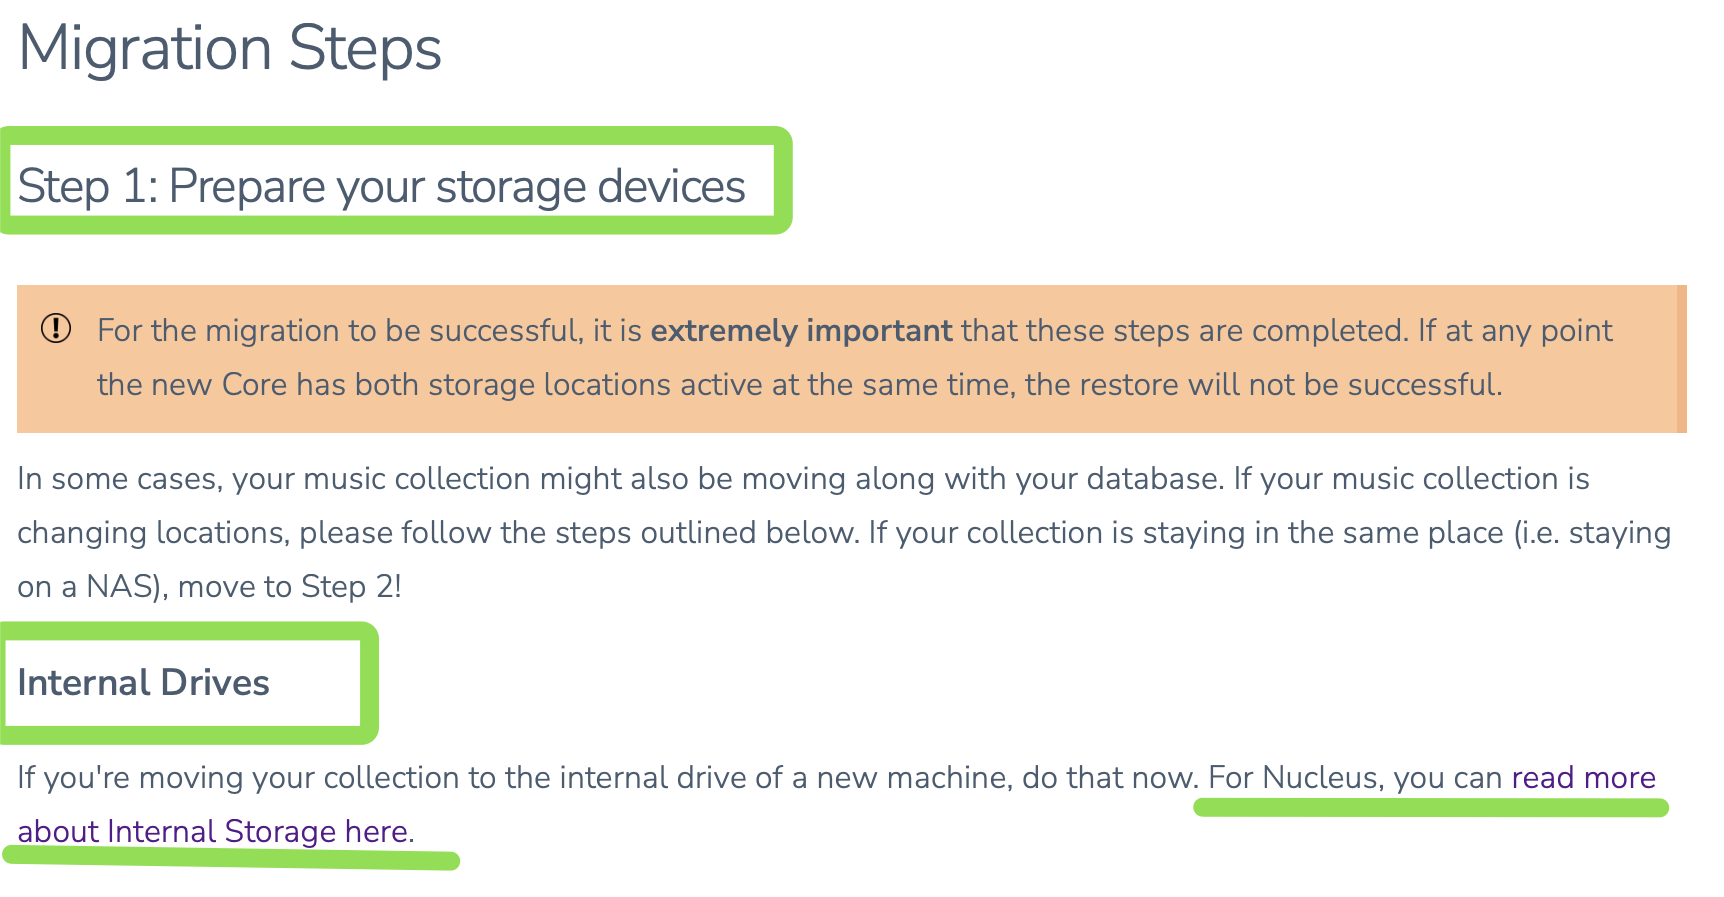Viewport: 1724px width, 897px height.
Task: Select the "Step 1: Prepare your storage devices" heading
Action: click(381, 186)
